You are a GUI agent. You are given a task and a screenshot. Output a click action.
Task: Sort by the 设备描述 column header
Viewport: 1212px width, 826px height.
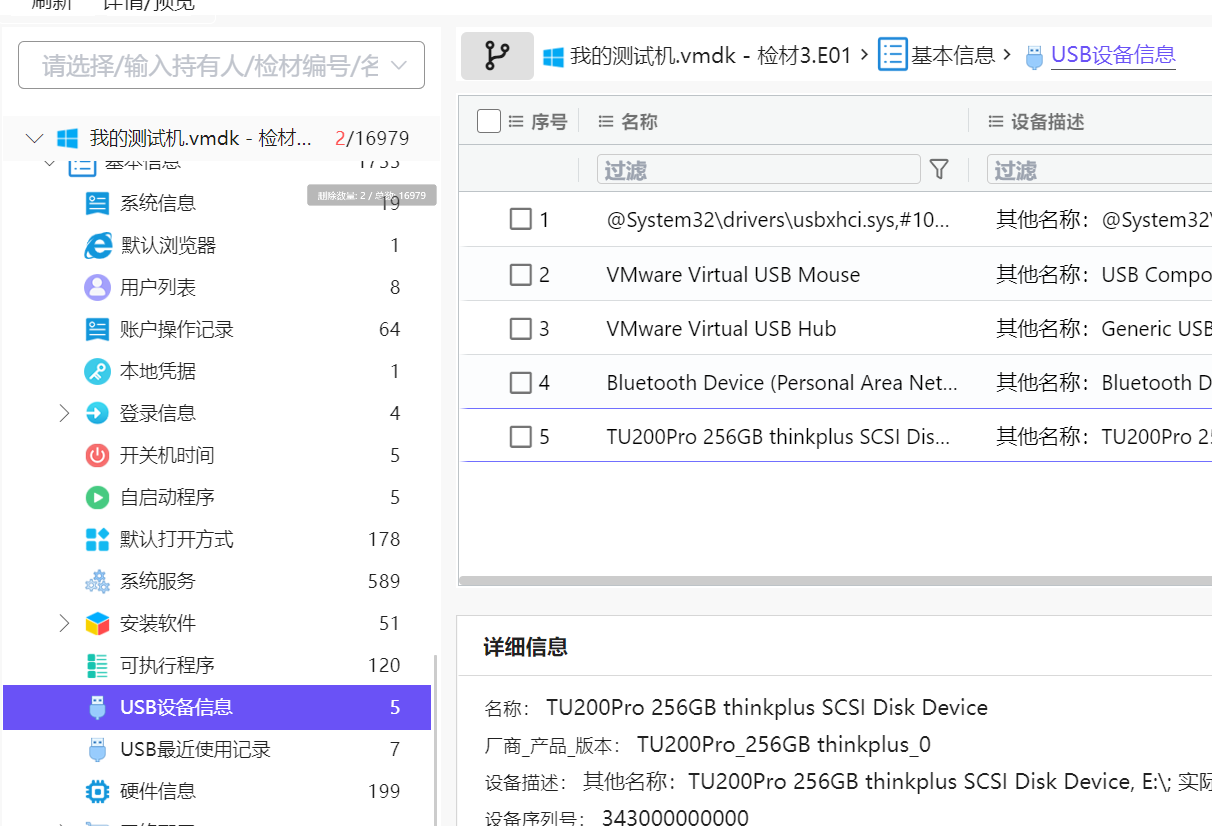(x=1047, y=121)
